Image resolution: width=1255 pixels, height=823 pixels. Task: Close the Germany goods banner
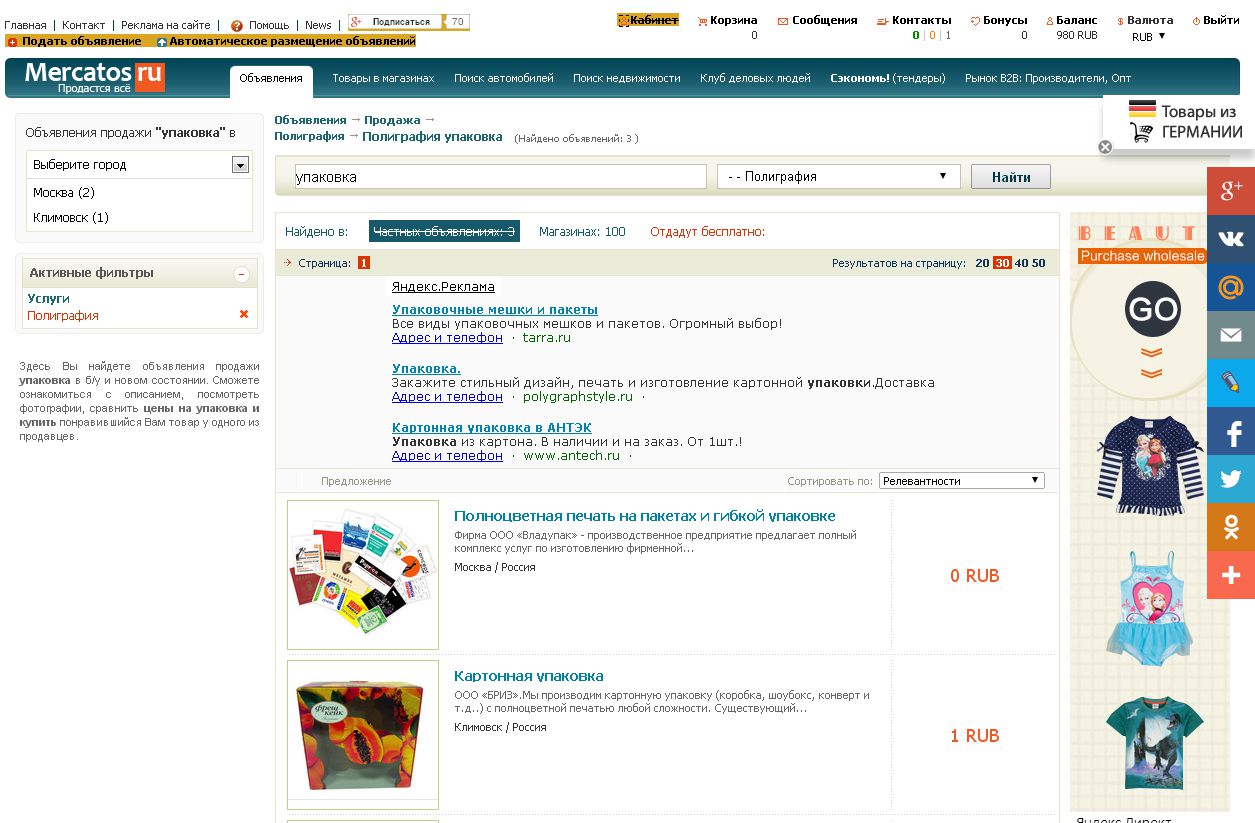click(1105, 147)
